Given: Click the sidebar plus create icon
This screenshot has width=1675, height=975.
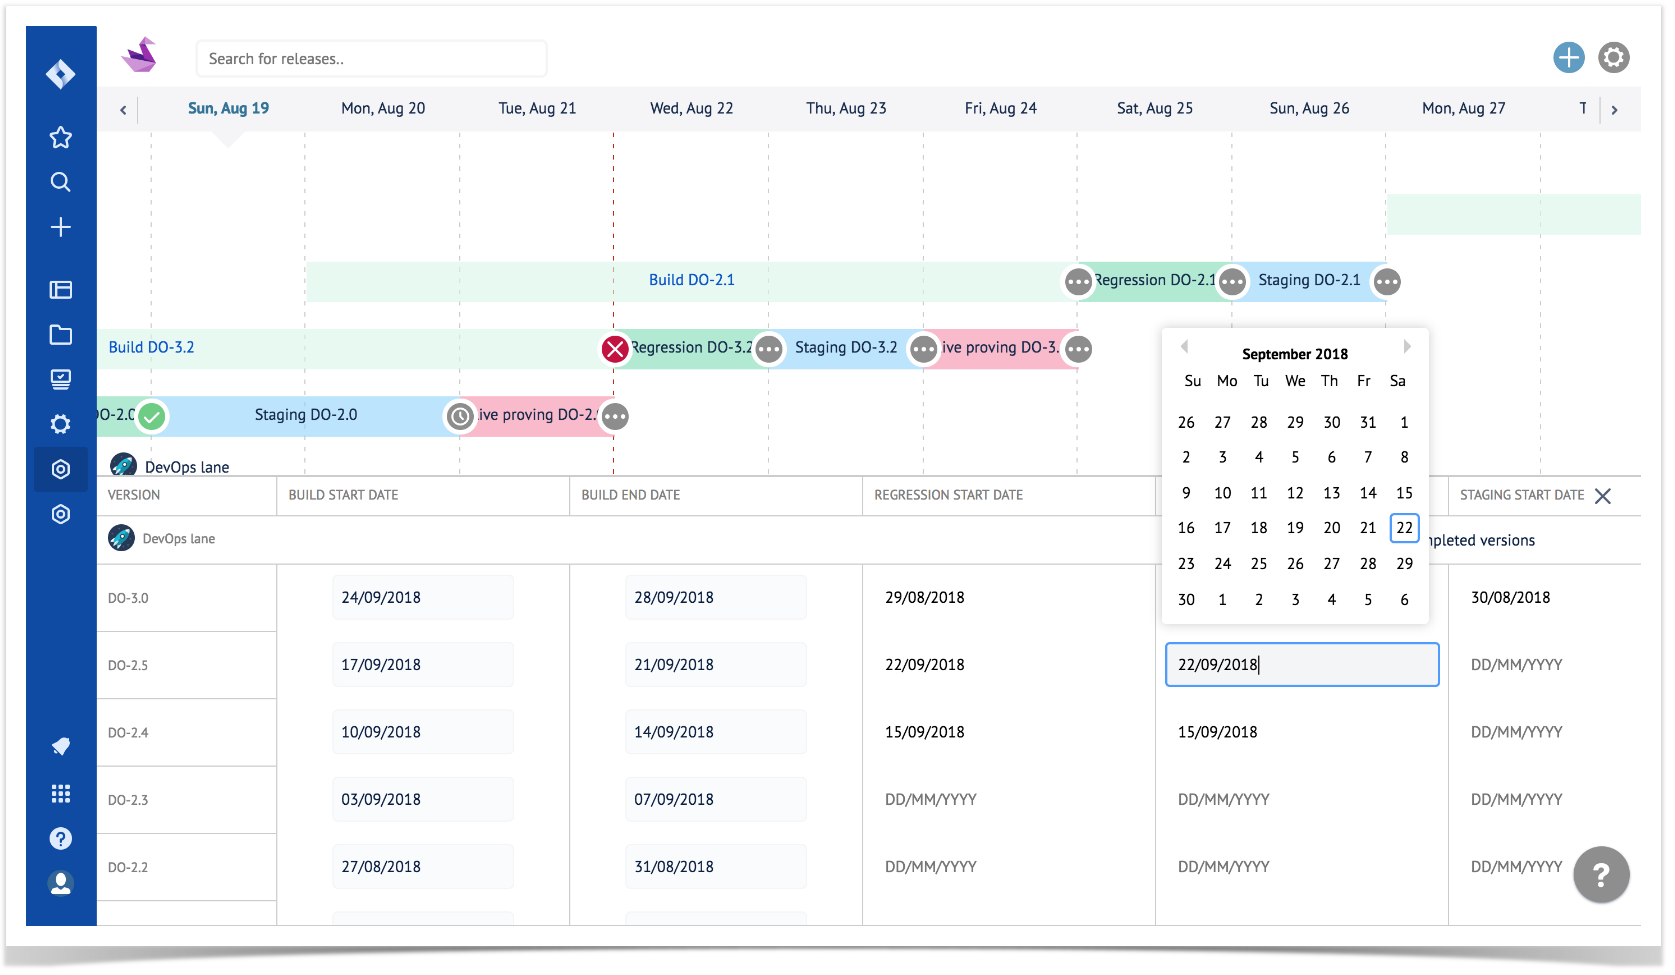Looking at the screenshot, I should coord(61,227).
